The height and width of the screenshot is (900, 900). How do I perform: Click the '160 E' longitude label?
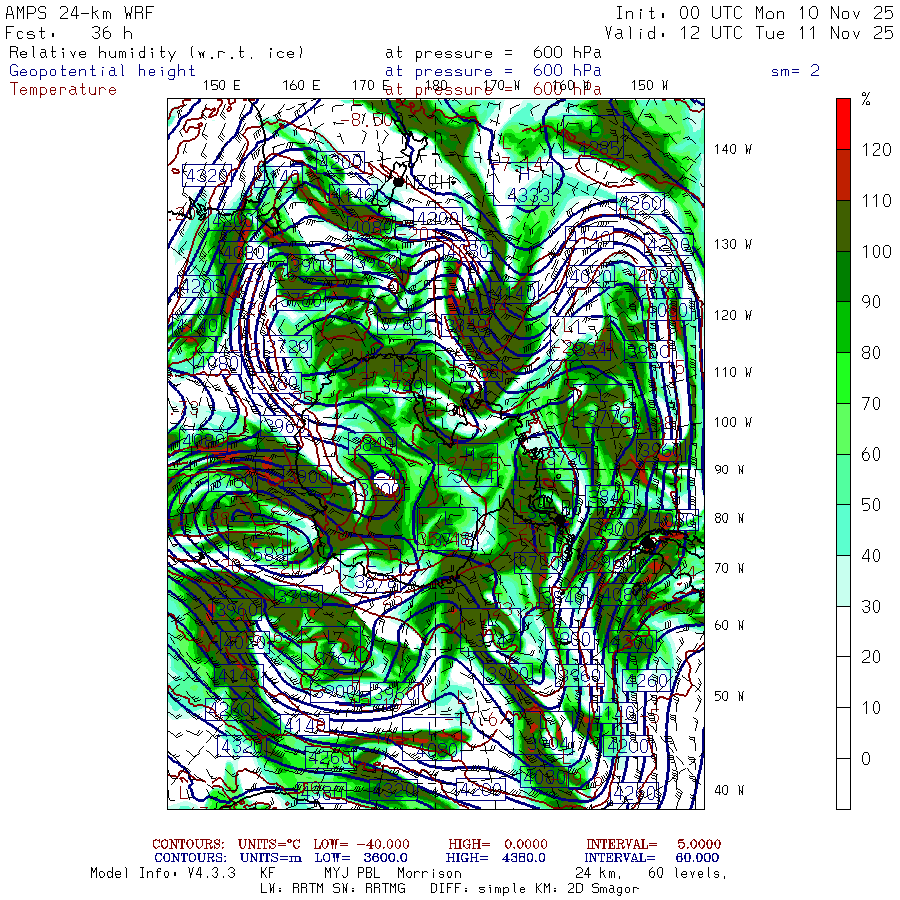[x=301, y=86]
